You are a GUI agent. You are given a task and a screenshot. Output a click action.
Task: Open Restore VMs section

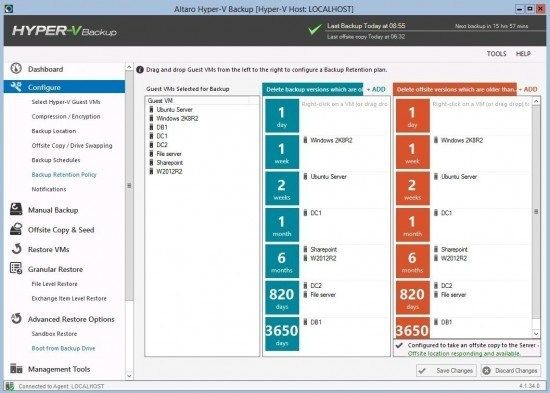pos(48,249)
